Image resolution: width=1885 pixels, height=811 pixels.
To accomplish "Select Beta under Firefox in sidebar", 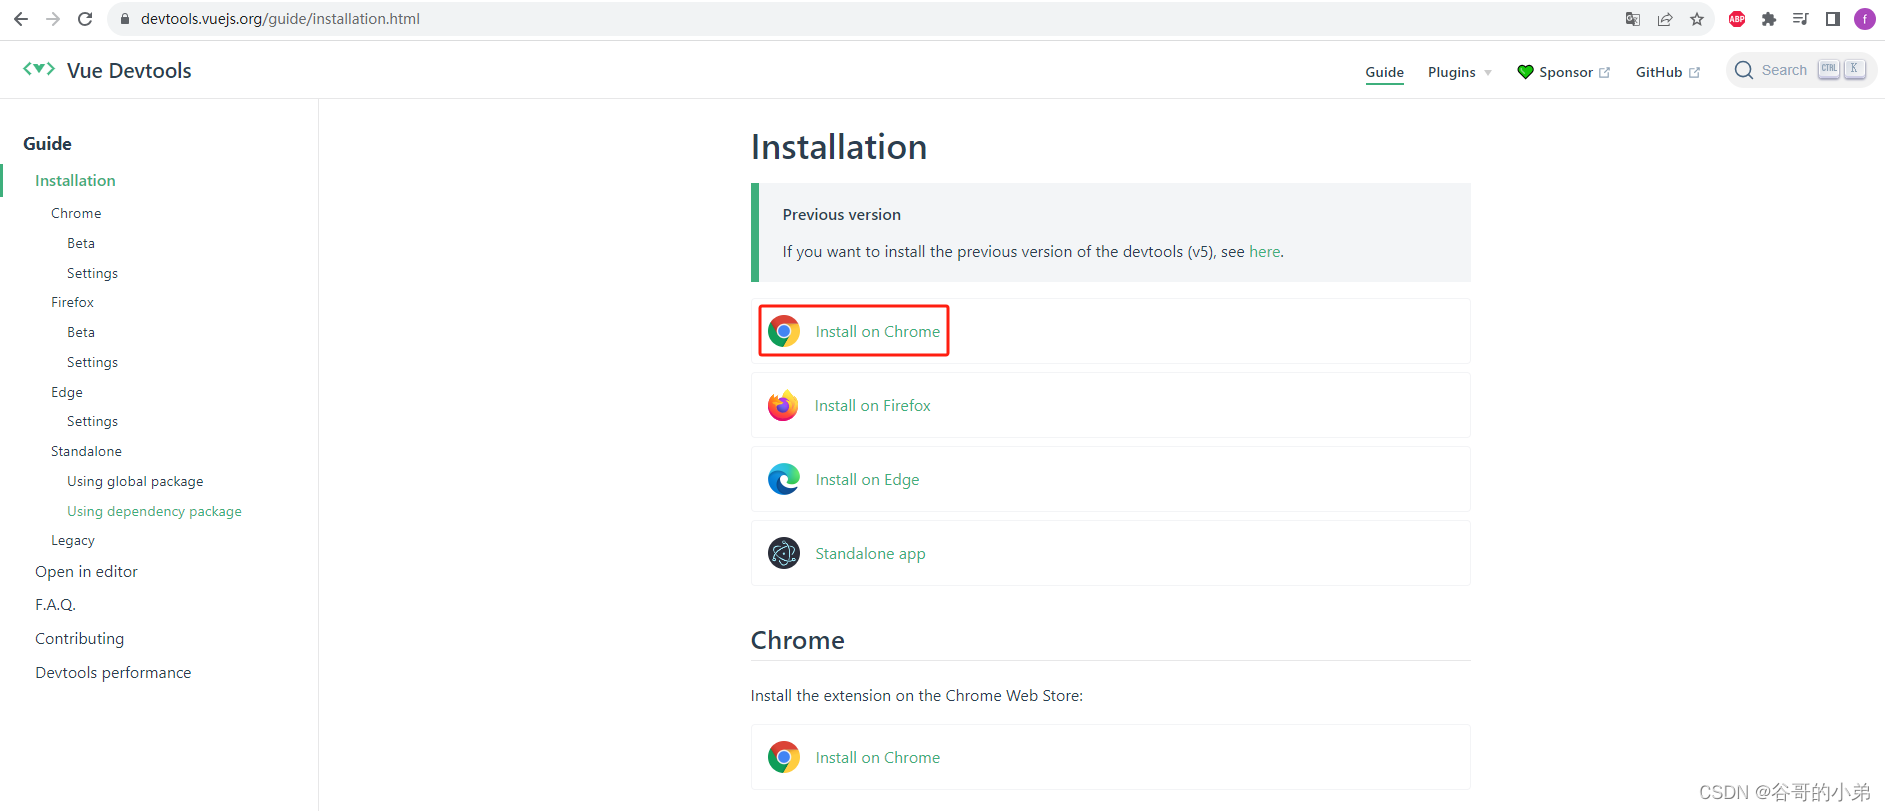I will [81, 332].
